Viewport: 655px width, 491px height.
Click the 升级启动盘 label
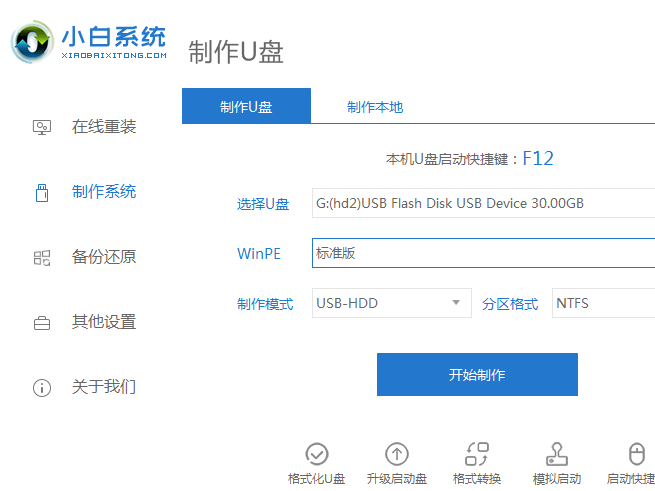coord(396,478)
